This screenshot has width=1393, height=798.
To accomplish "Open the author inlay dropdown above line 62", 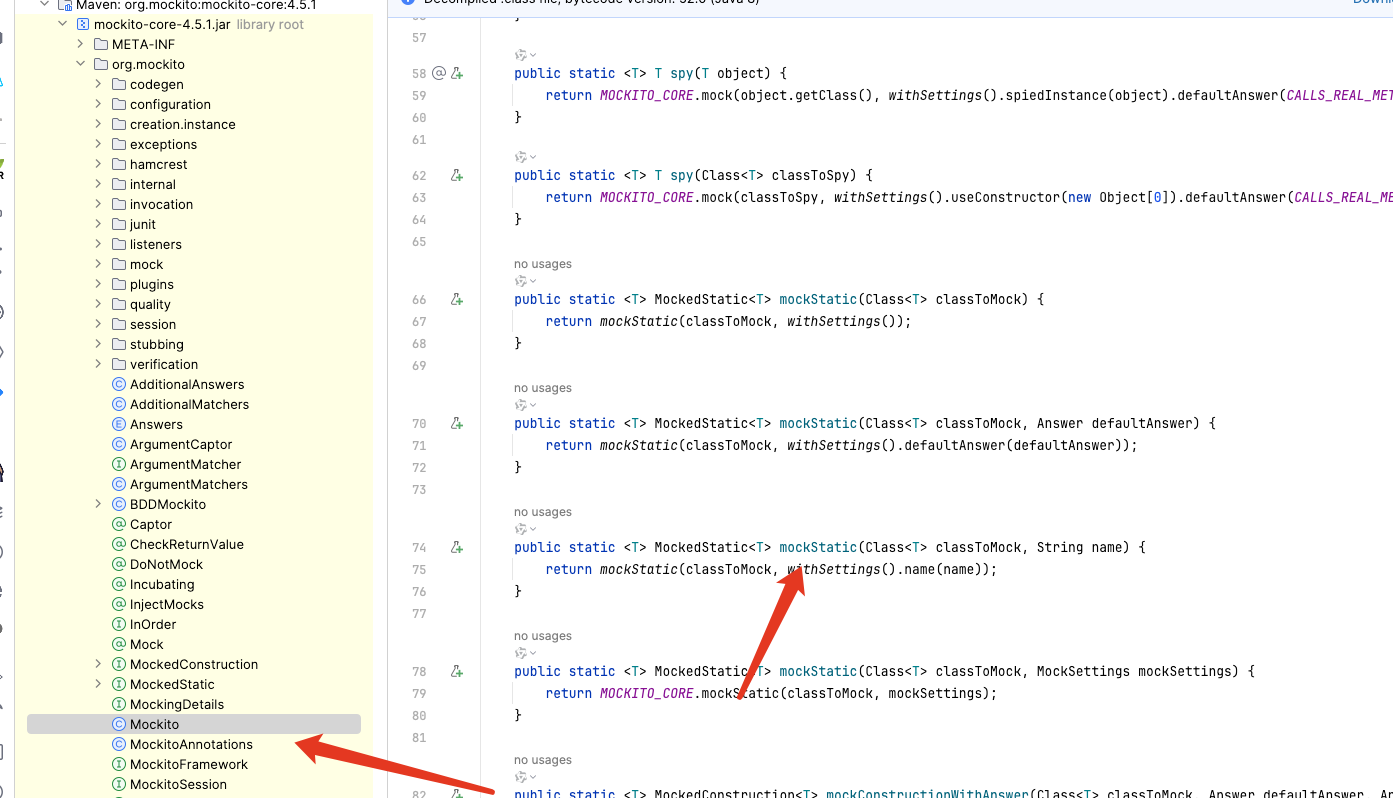I will click(525, 157).
